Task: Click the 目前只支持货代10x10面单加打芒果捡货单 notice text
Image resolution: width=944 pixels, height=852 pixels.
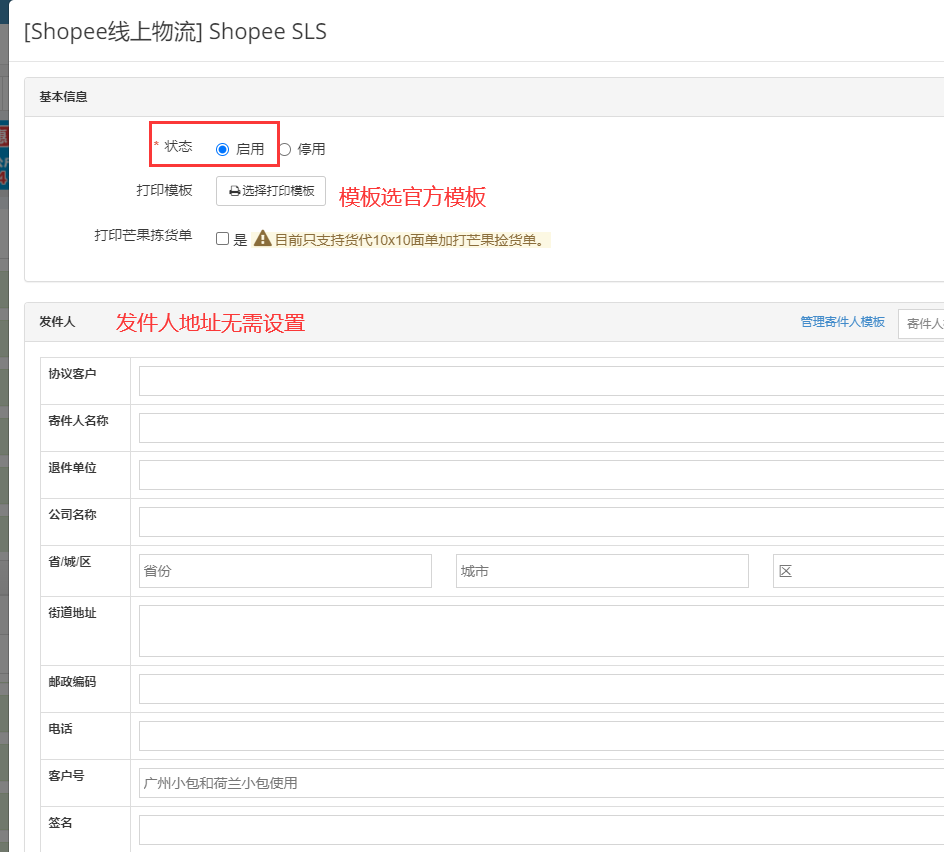Action: 410,240
